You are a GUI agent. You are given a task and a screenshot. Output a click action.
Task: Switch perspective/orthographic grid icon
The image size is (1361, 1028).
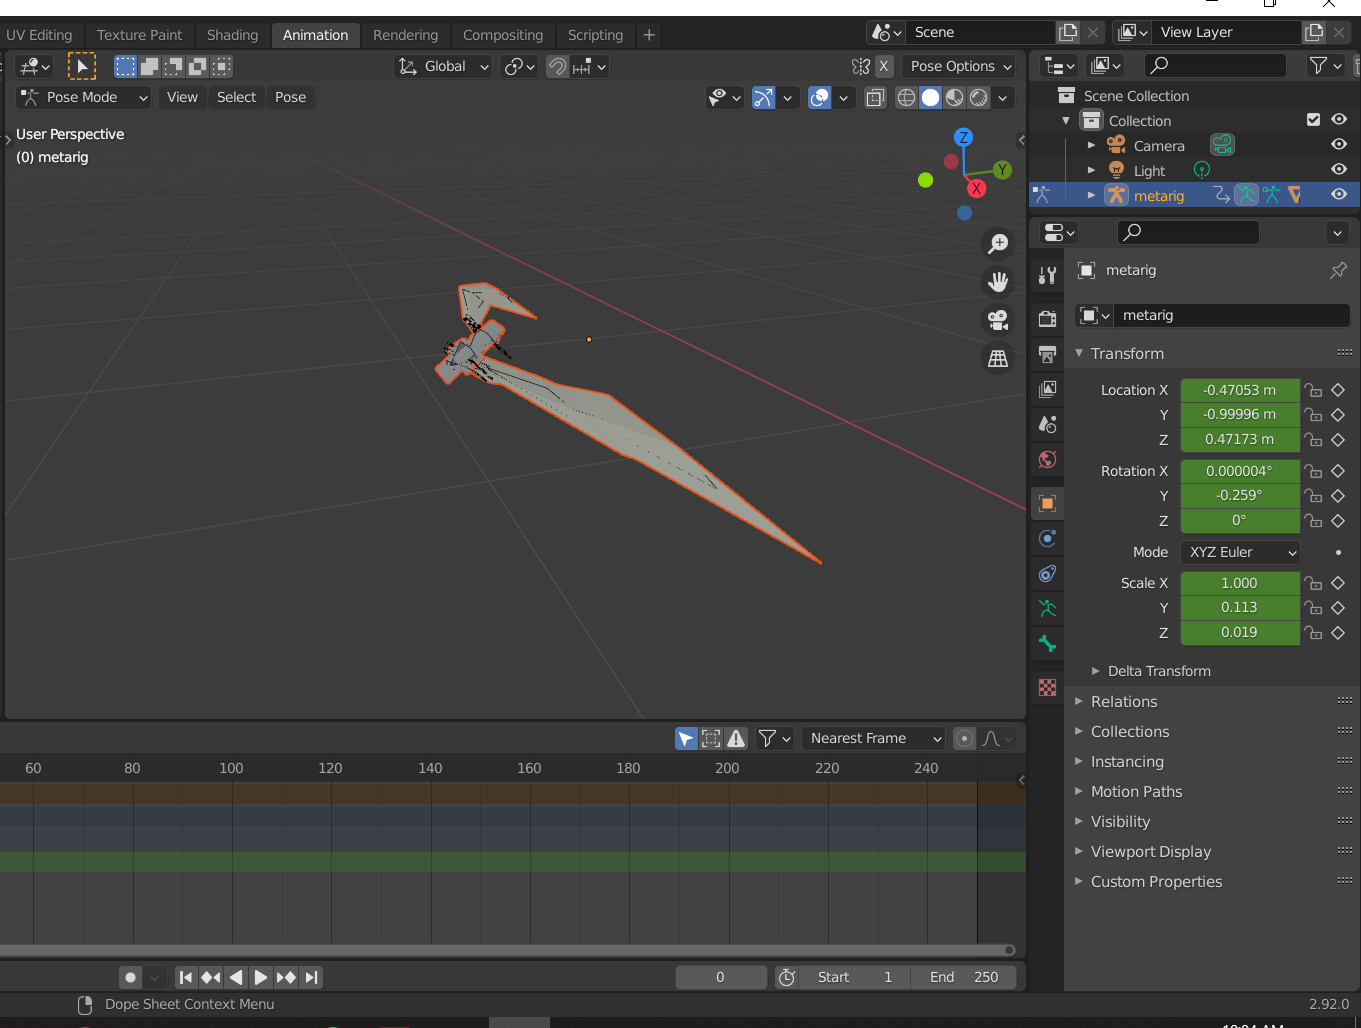(x=997, y=358)
